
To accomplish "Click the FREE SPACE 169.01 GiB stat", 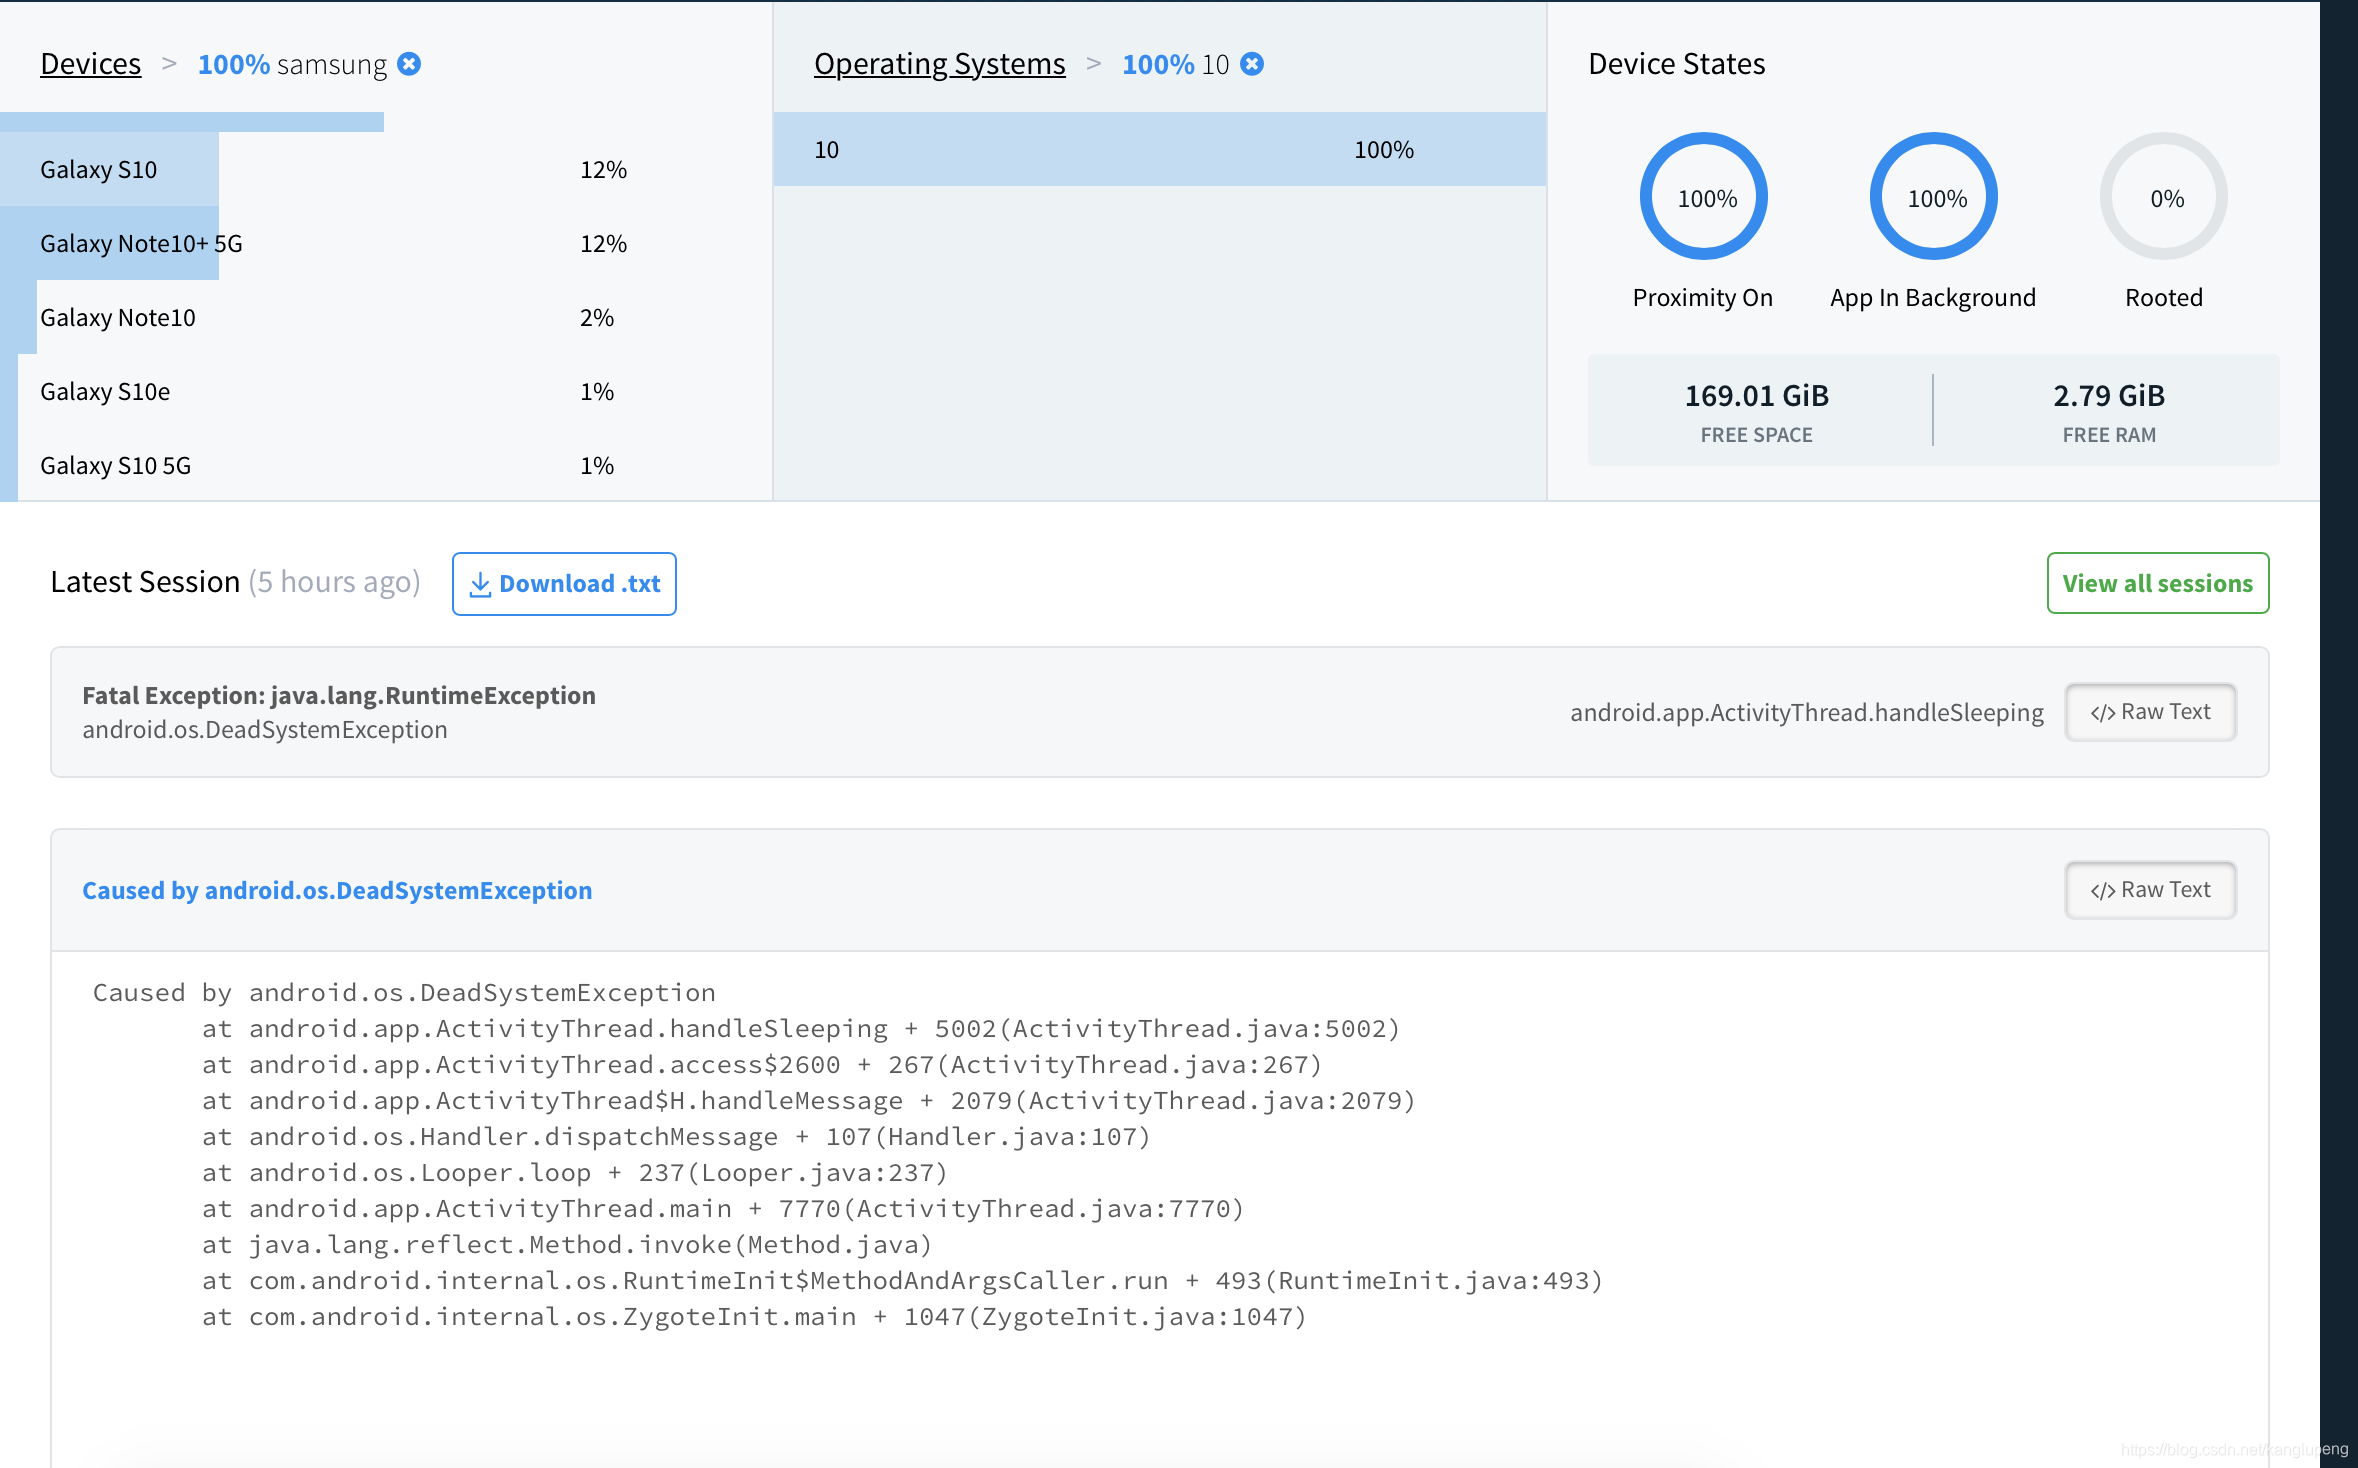I will (1757, 410).
